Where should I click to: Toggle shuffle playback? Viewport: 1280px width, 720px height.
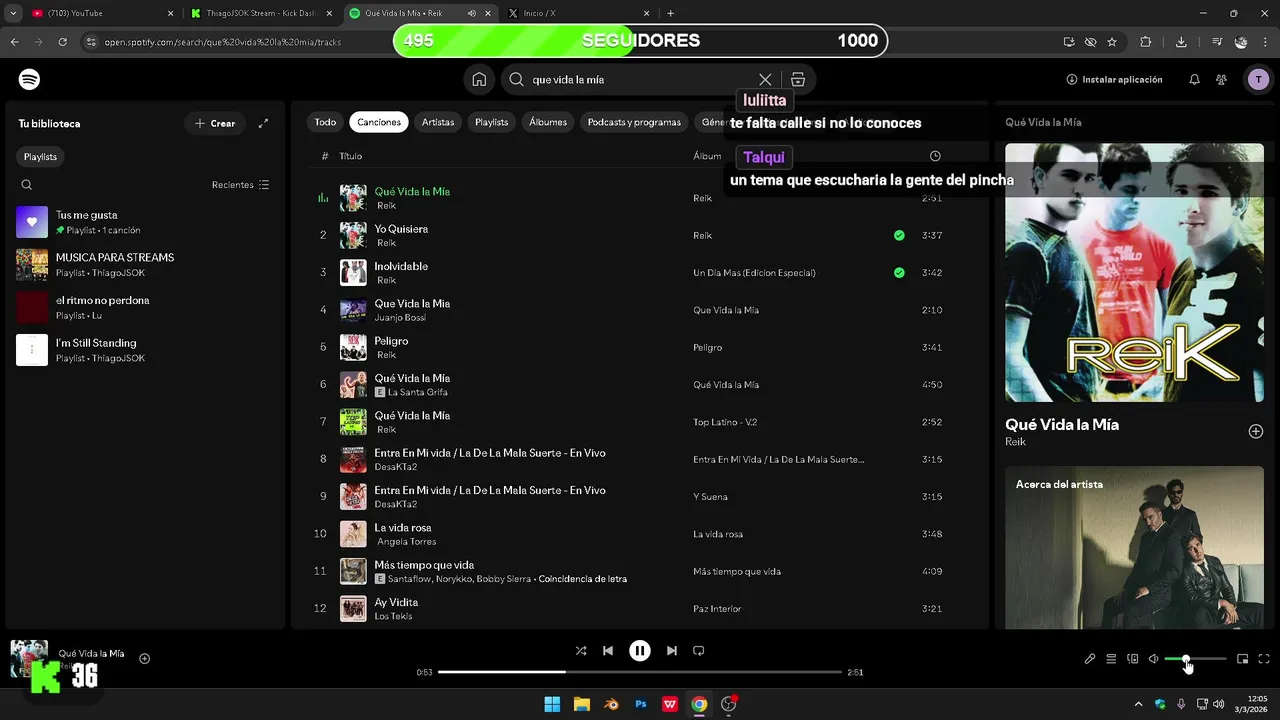click(581, 650)
